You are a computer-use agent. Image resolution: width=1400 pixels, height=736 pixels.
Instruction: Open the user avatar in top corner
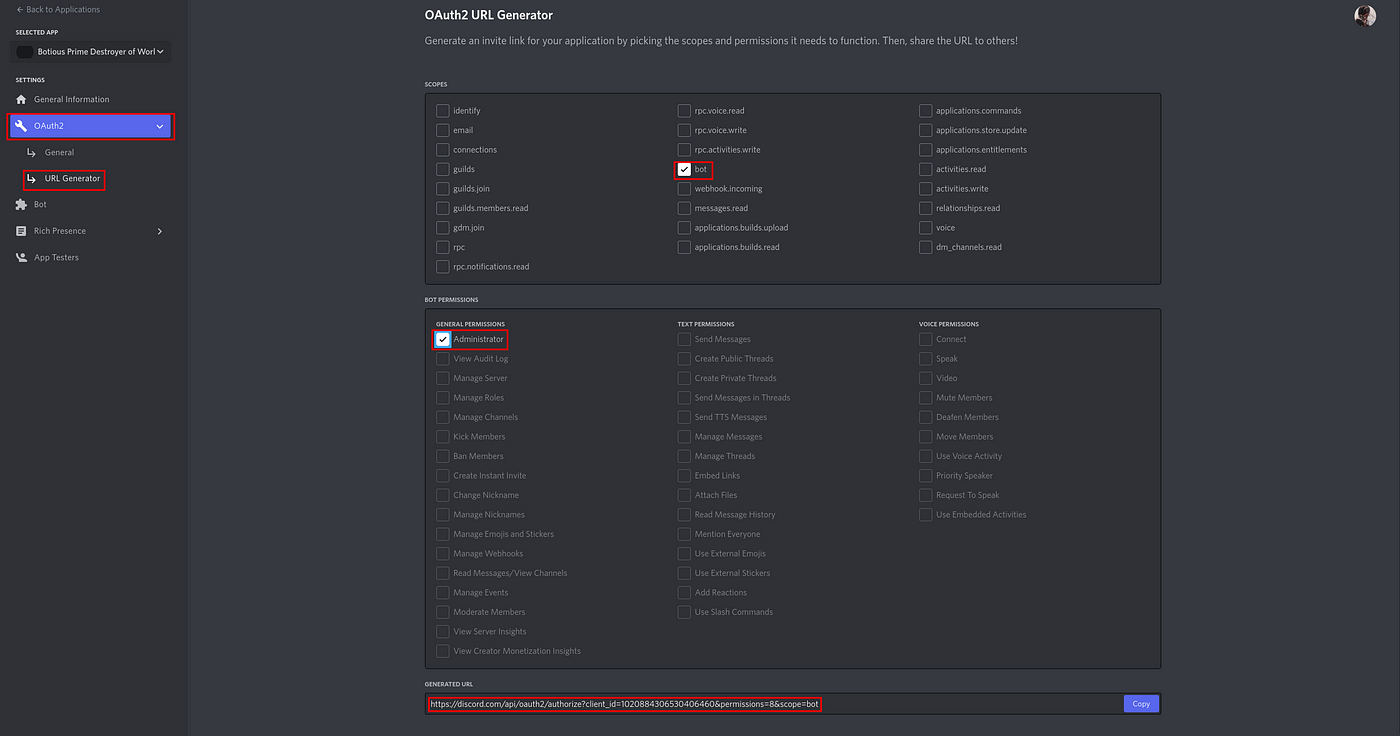1365,16
